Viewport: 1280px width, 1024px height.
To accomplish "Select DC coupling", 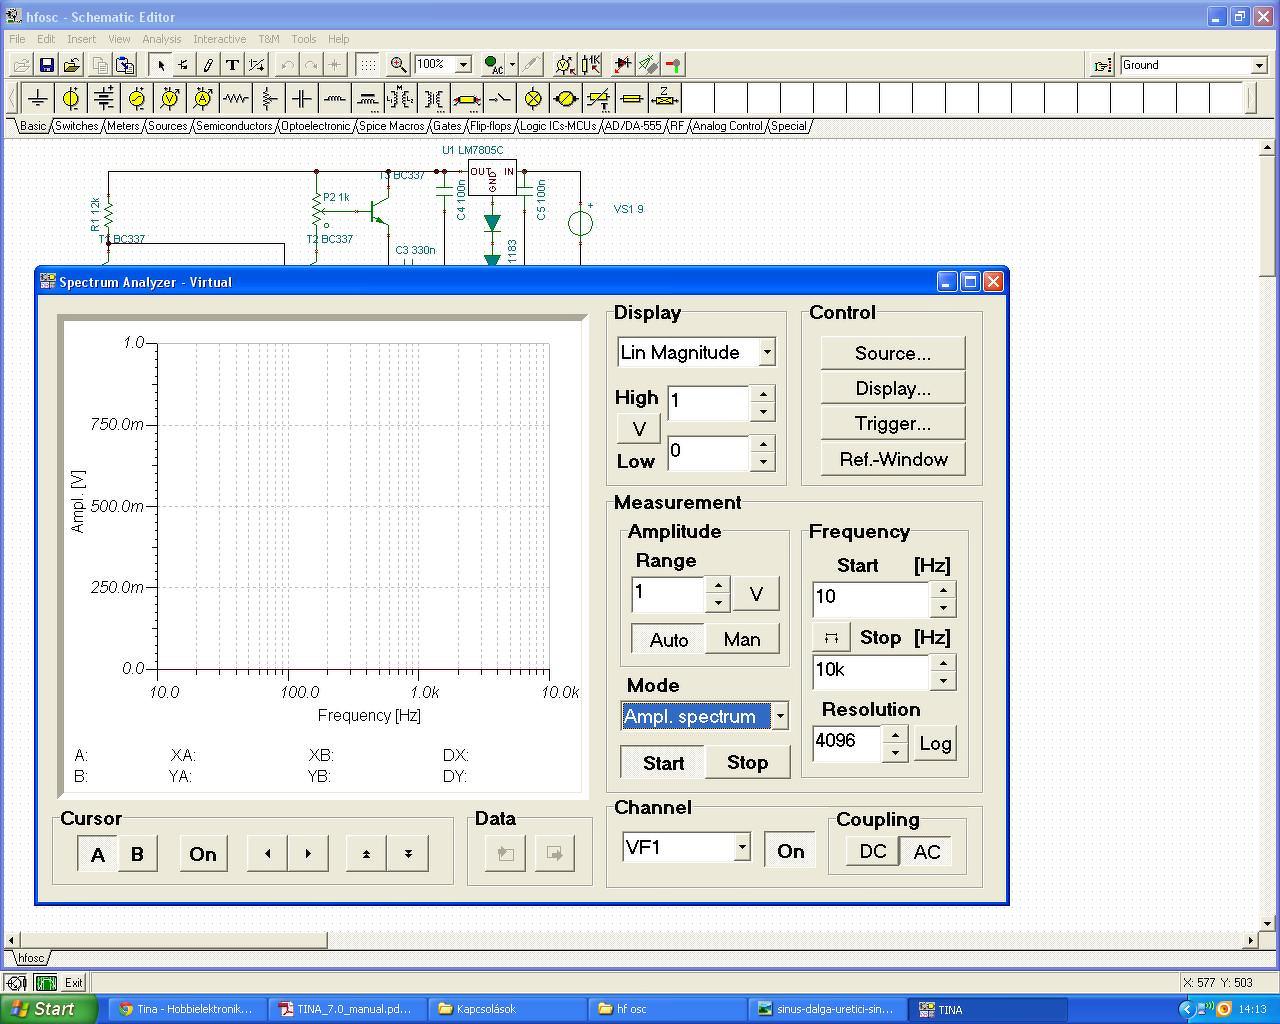I will click(872, 851).
